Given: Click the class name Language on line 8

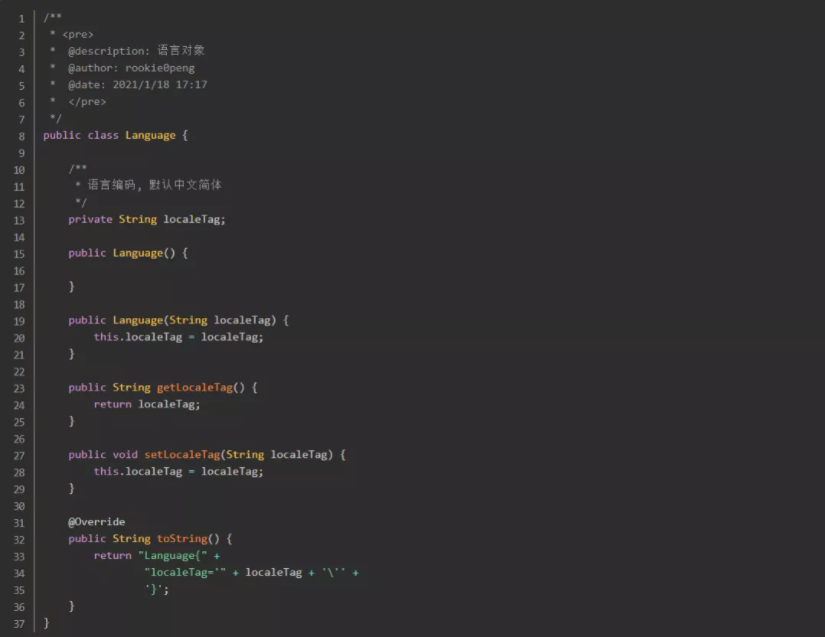Looking at the screenshot, I should point(150,136).
